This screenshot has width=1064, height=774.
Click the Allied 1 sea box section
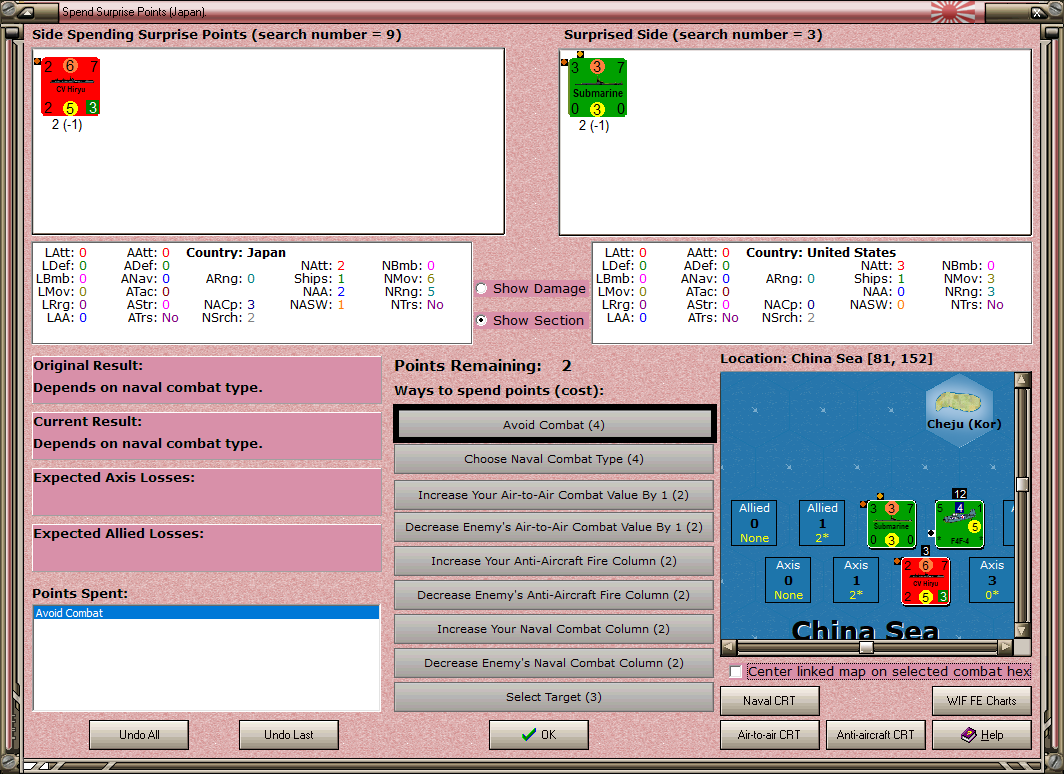[x=822, y=523]
